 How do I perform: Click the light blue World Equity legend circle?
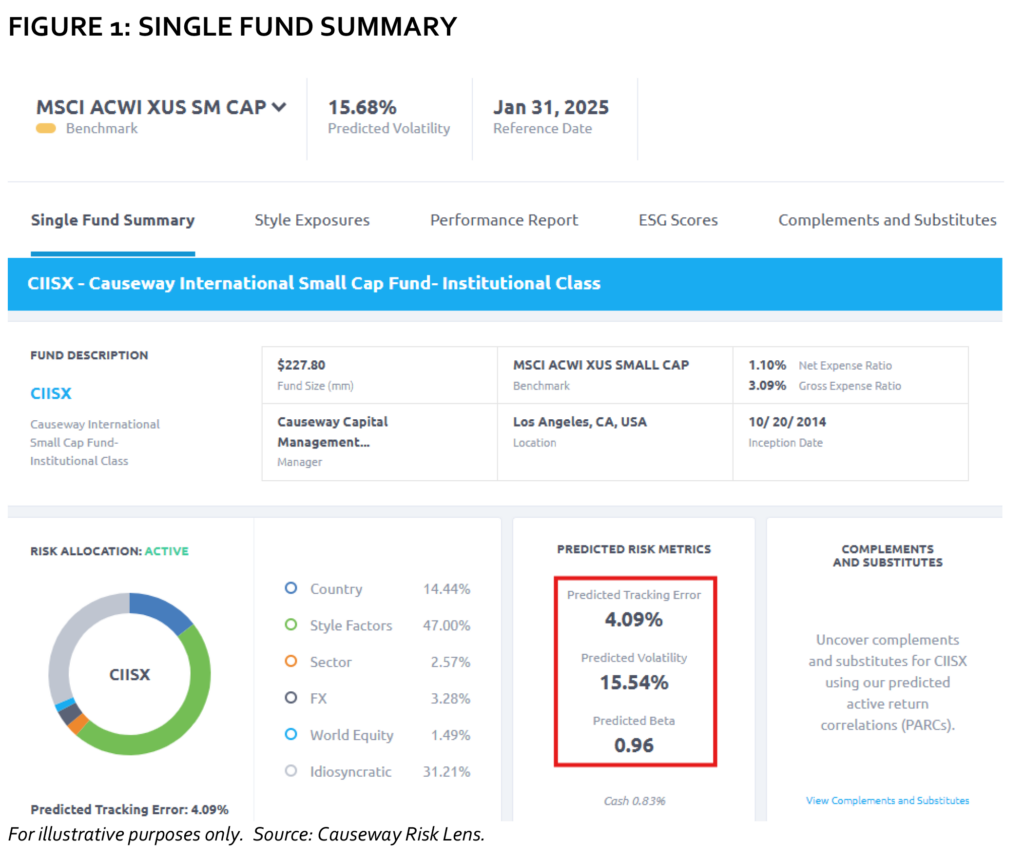(x=291, y=734)
